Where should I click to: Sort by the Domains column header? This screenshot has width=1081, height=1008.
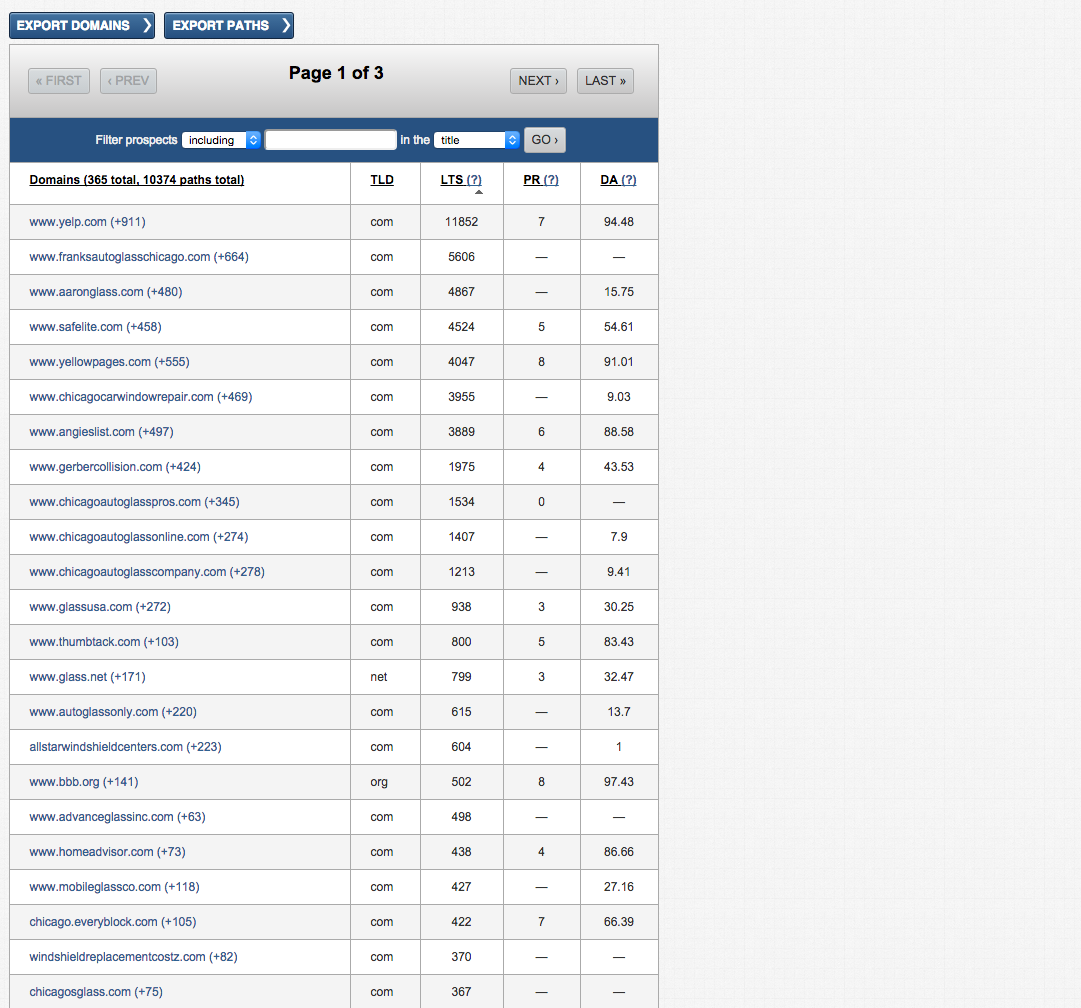[x=137, y=180]
